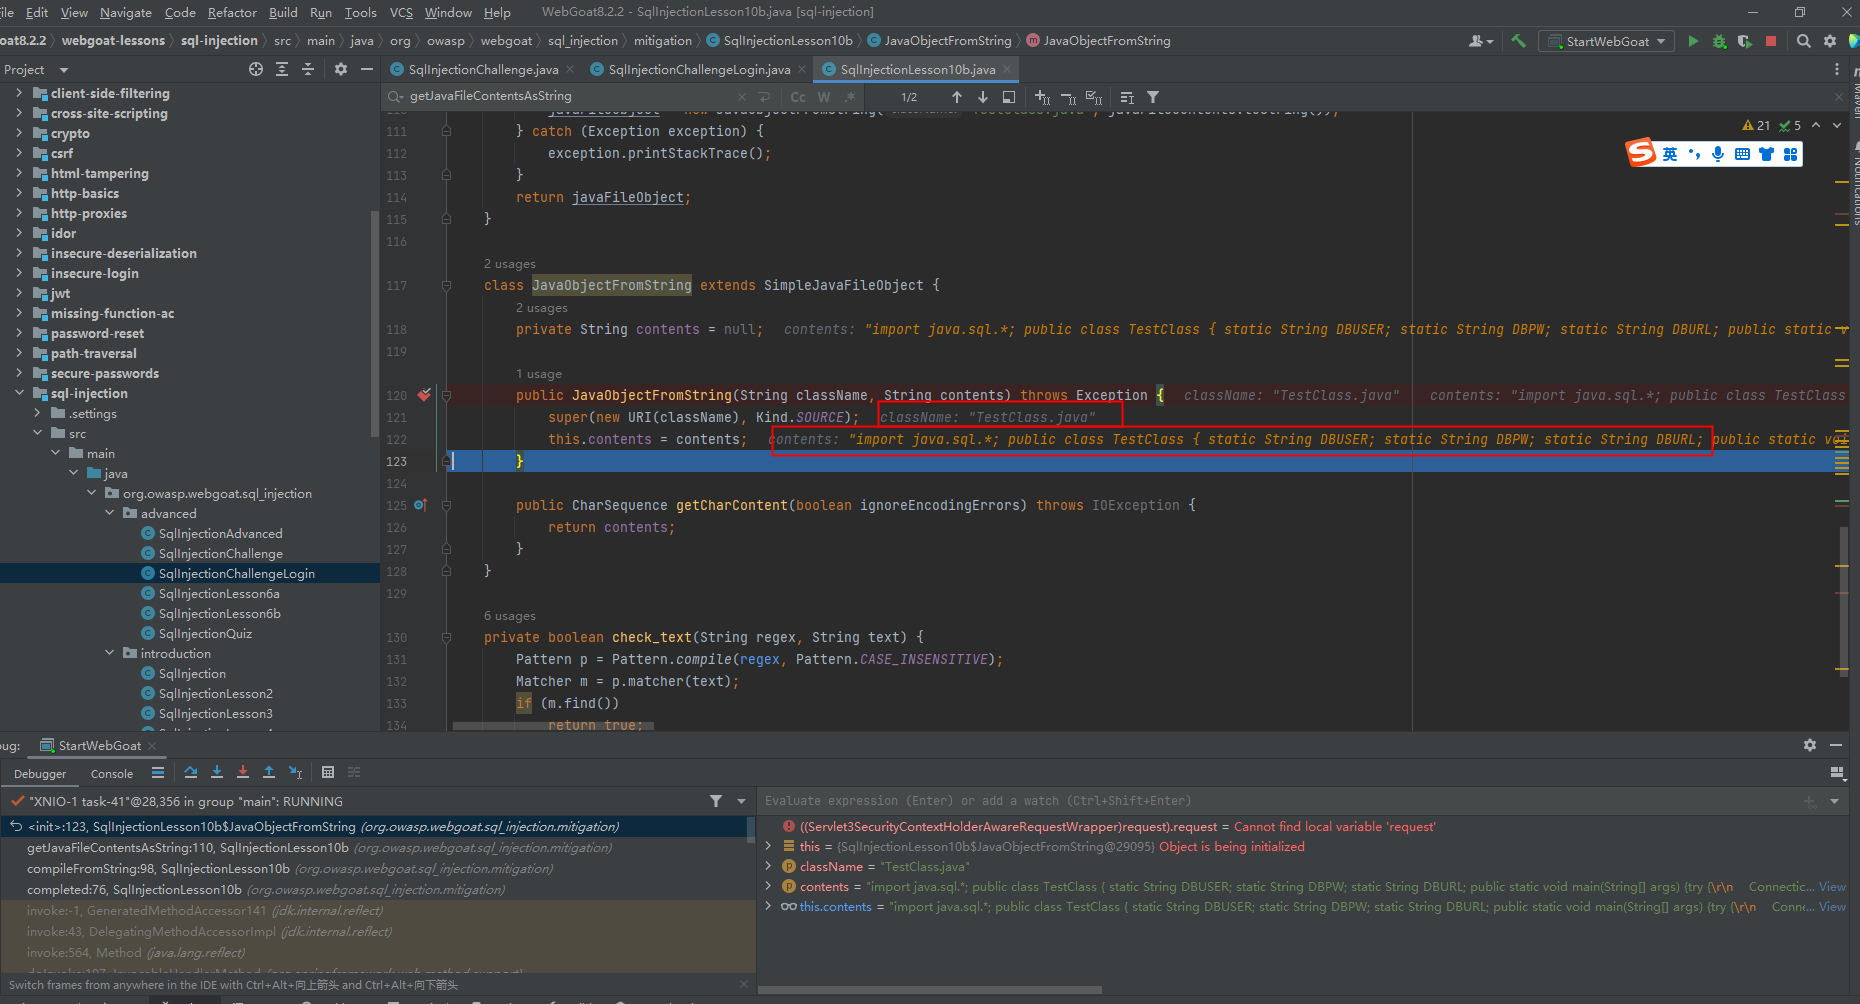Collapse the advanced package folder
Screen dimensions: 1860x1004
[x=110, y=513]
